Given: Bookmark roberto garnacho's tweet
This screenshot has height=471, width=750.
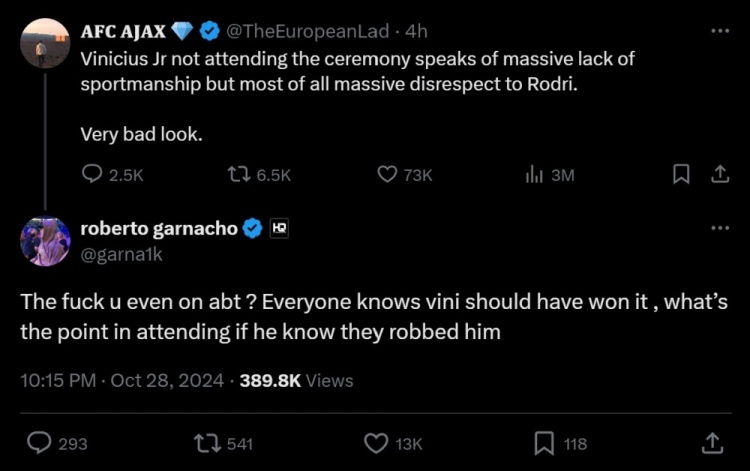Looking at the screenshot, I should point(544,442).
